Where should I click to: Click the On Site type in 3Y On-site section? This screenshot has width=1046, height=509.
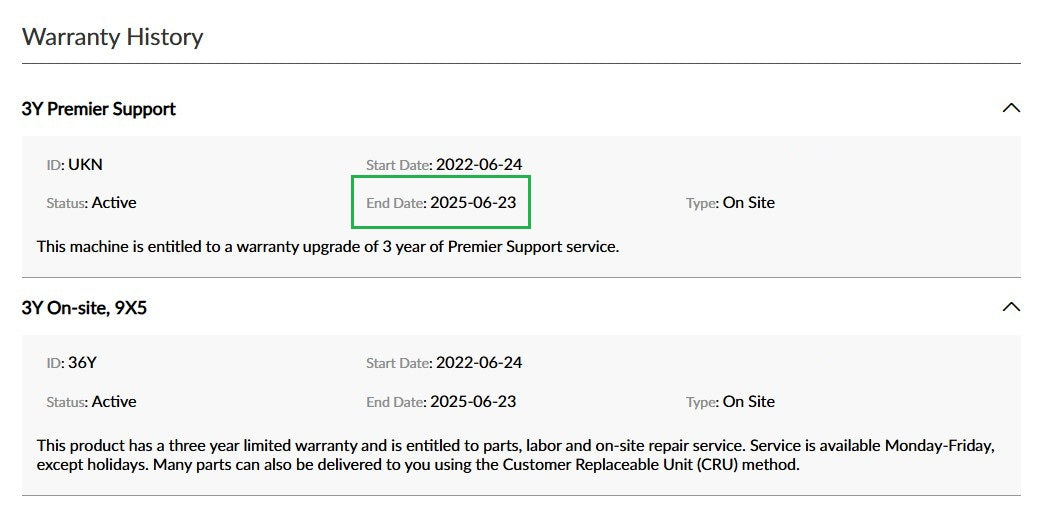coord(749,401)
